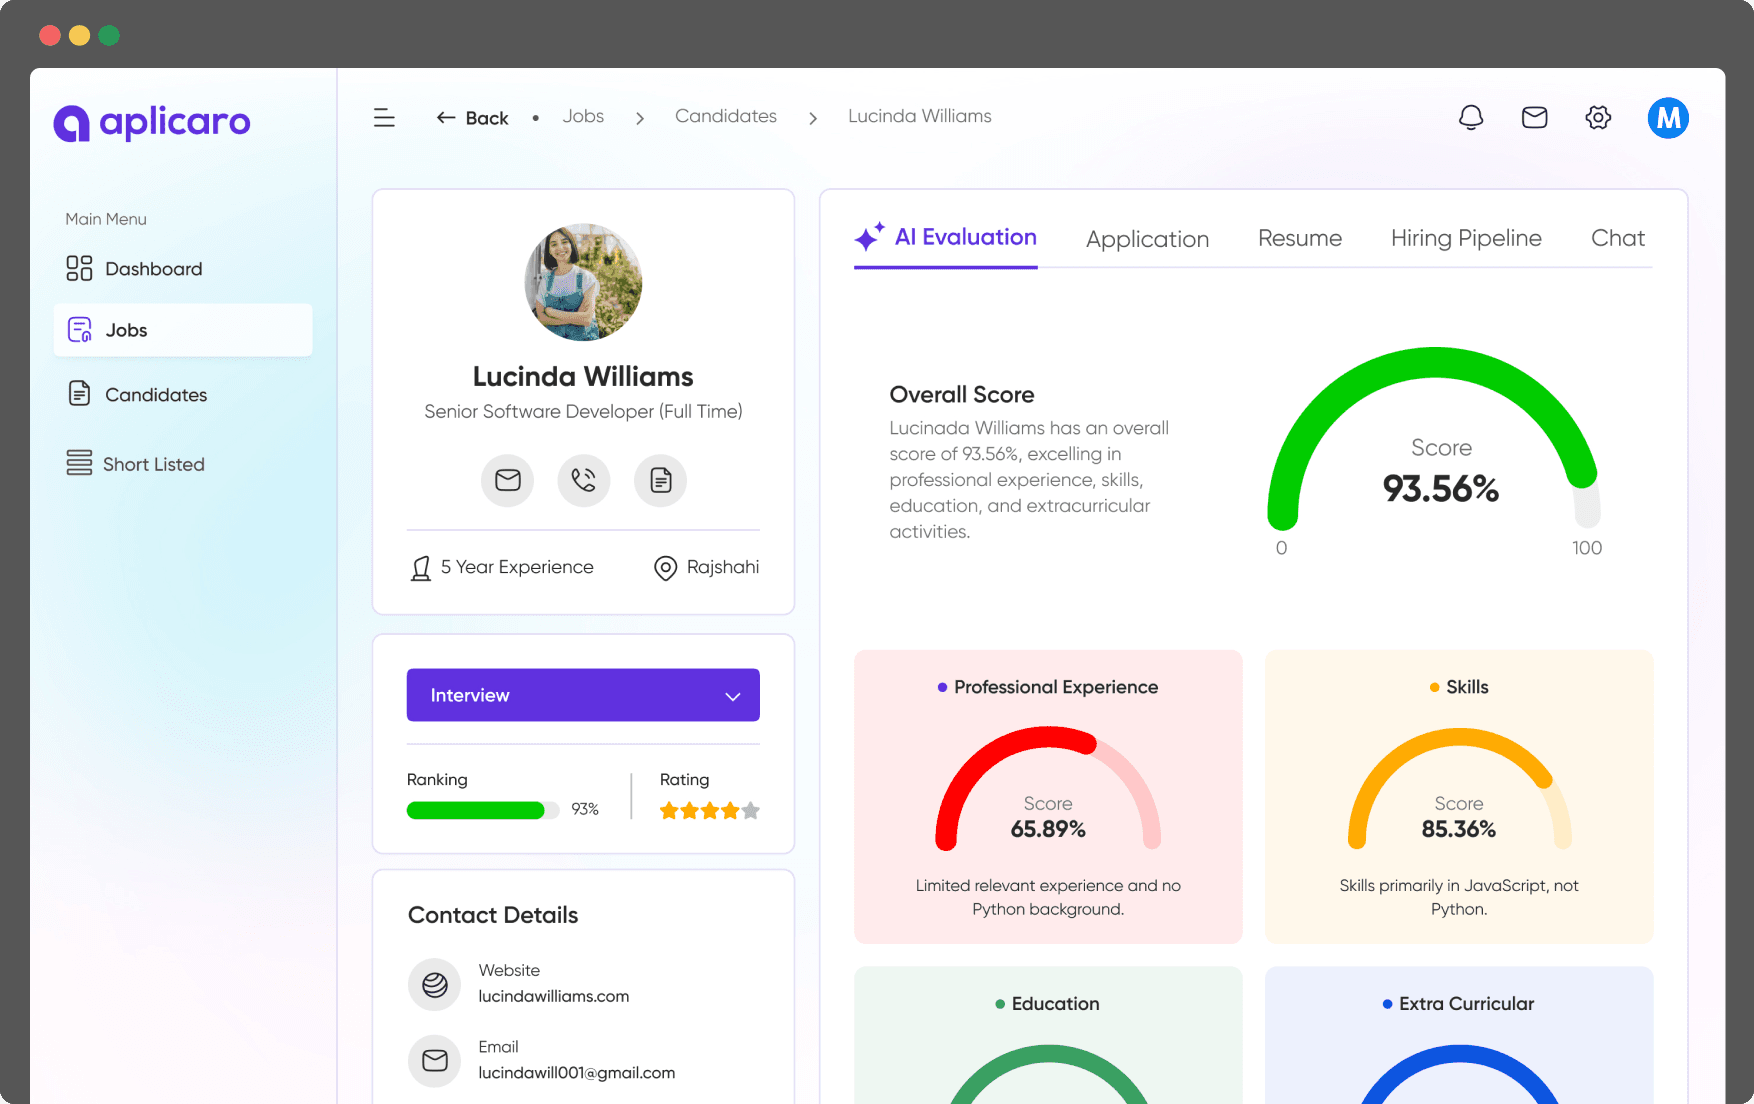
Task: Open the Extra Curricular card
Action: point(1459,1035)
